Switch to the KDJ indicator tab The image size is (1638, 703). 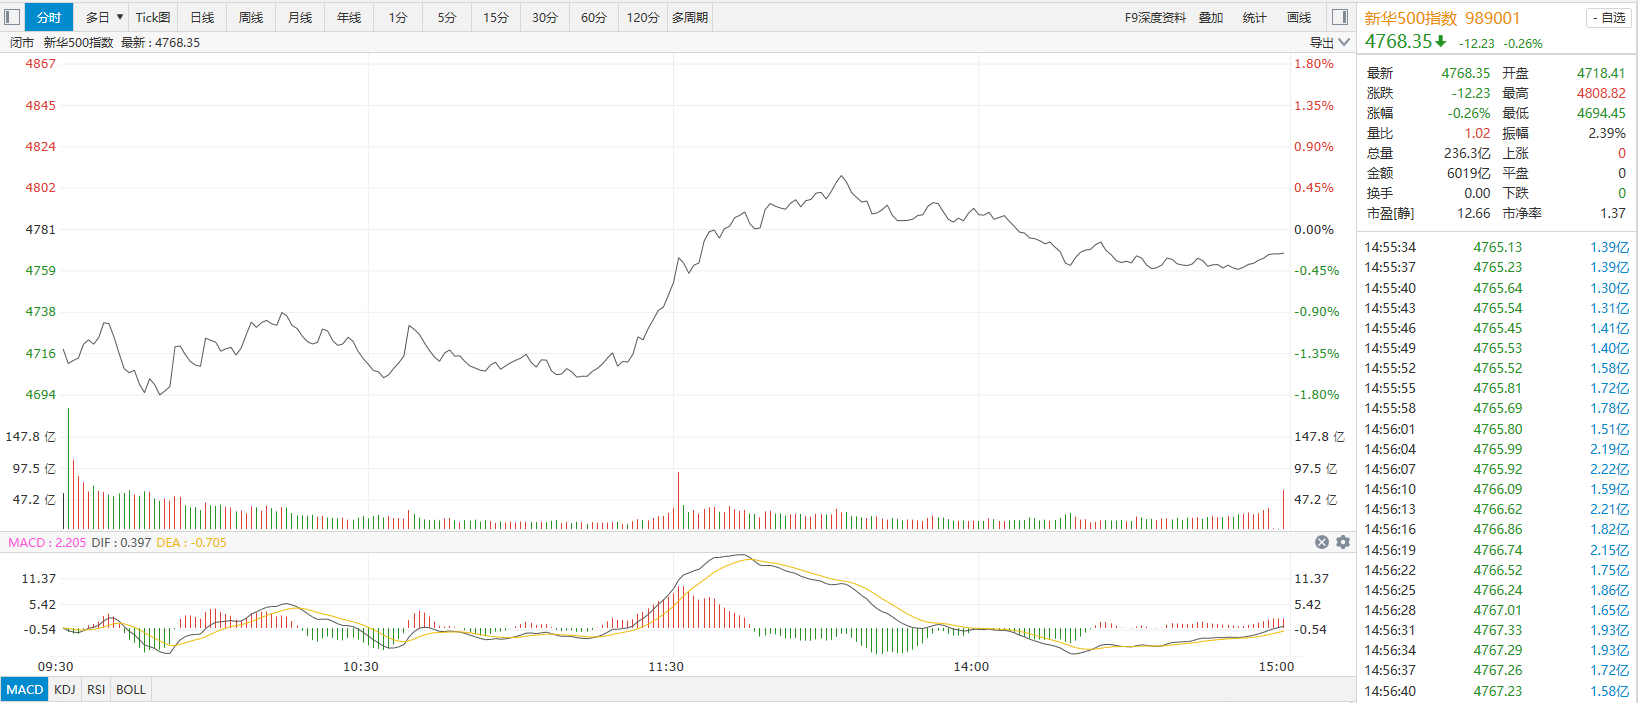click(x=65, y=689)
